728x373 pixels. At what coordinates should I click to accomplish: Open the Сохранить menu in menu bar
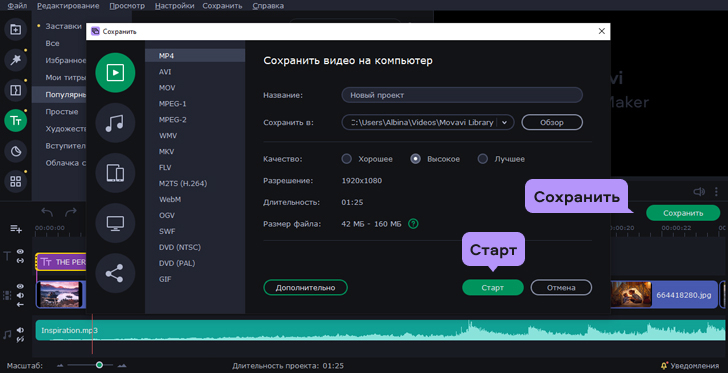click(222, 6)
